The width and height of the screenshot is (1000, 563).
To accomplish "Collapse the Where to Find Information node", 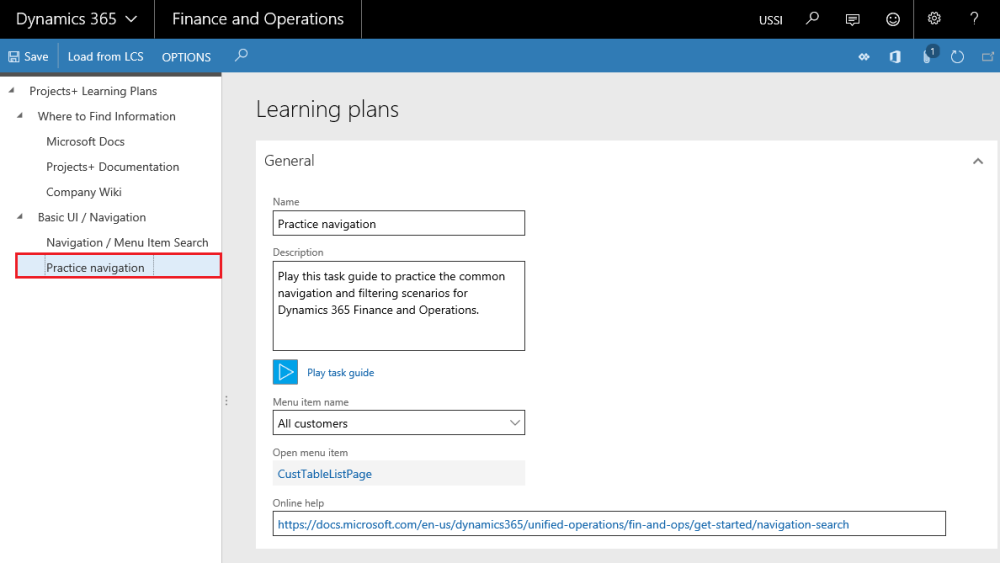I will click(20, 116).
